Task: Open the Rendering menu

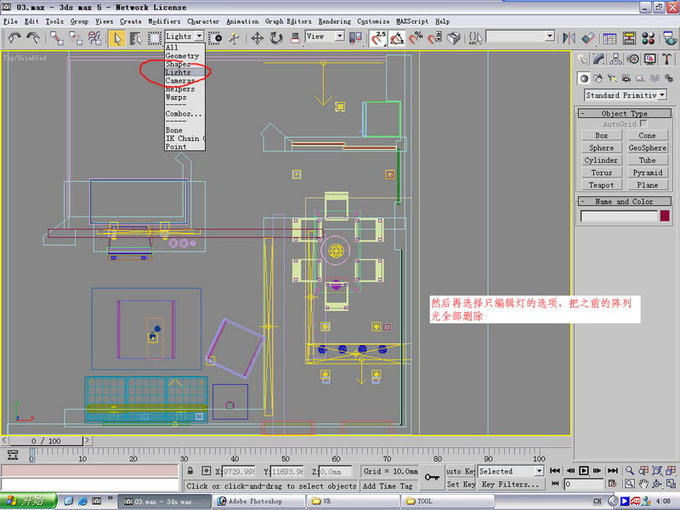Action: pos(334,21)
